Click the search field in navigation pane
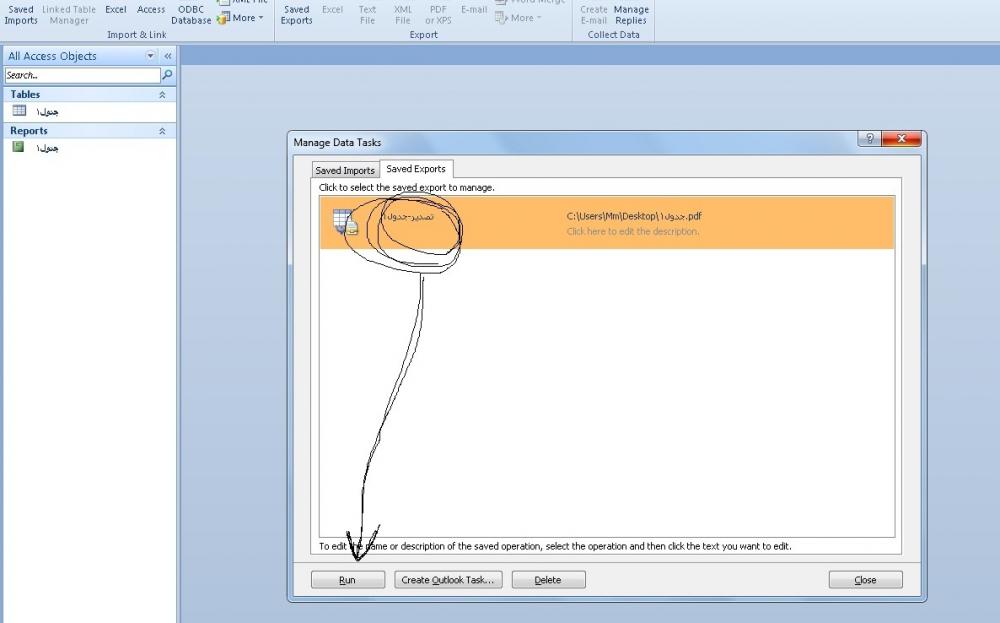The width and height of the screenshot is (1000, 623). [82, 75]
